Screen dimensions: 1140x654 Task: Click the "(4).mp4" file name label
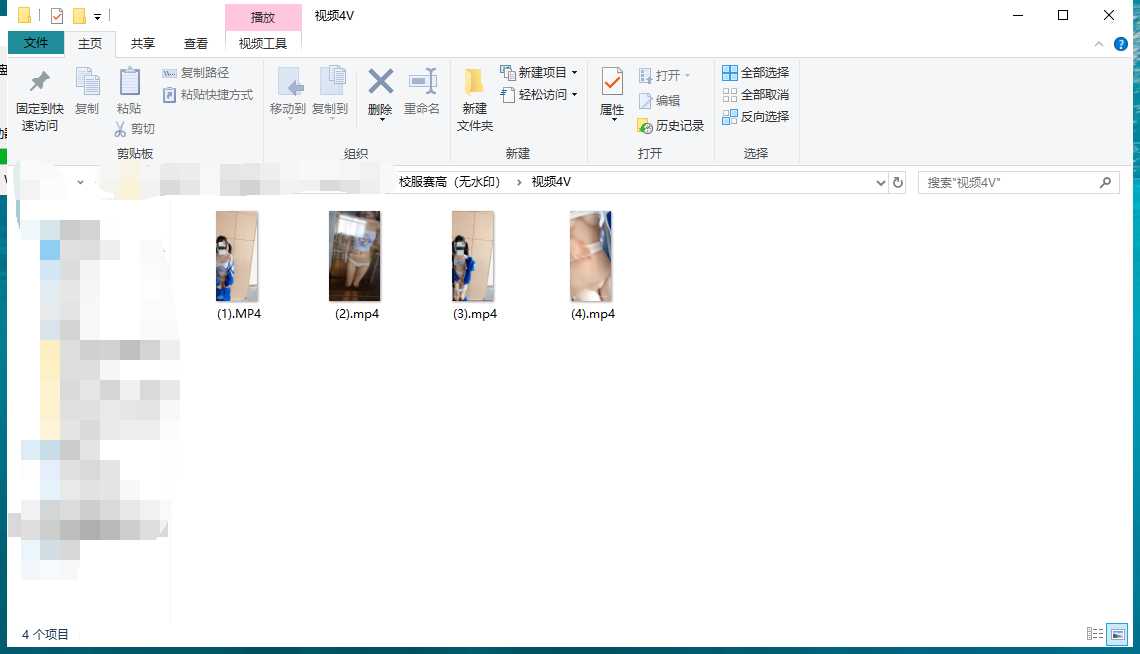tap(593, 314)
